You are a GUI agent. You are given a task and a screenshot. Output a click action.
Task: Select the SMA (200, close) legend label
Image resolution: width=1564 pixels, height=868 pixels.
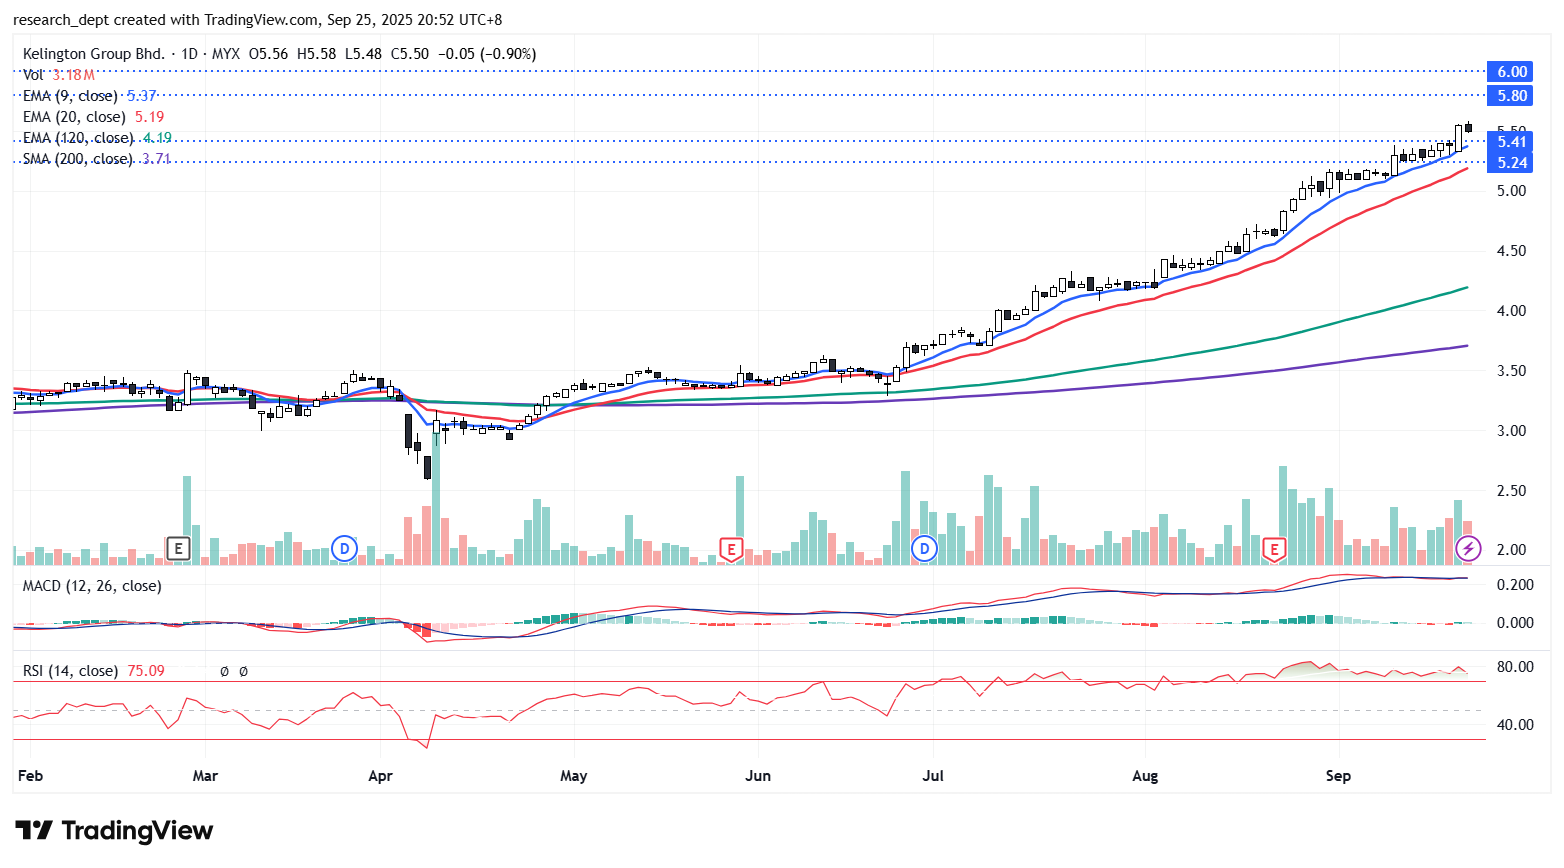(x=77, y=159)
